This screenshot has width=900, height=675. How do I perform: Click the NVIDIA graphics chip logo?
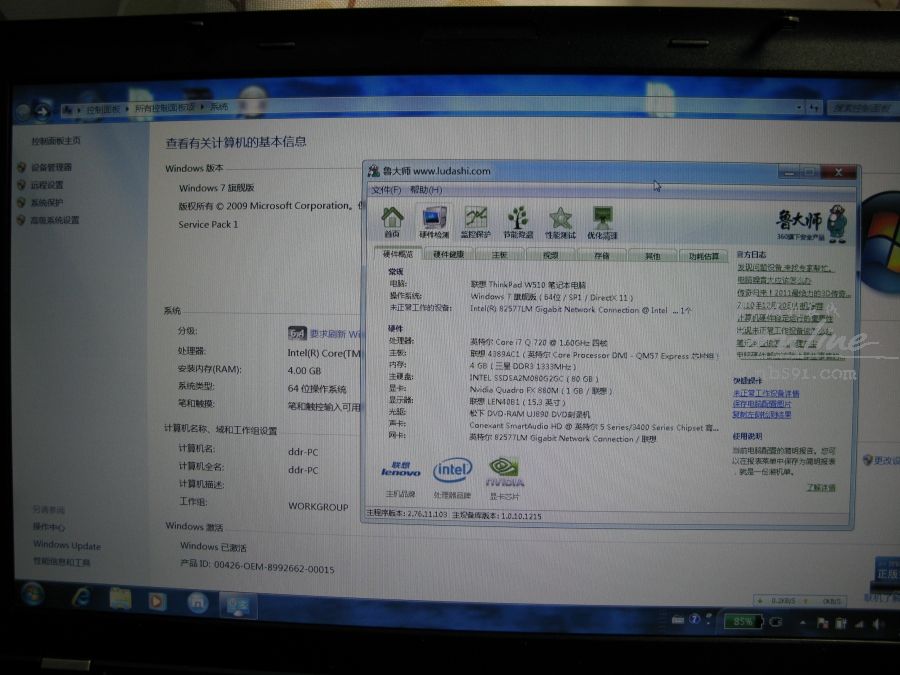(504, 468)
